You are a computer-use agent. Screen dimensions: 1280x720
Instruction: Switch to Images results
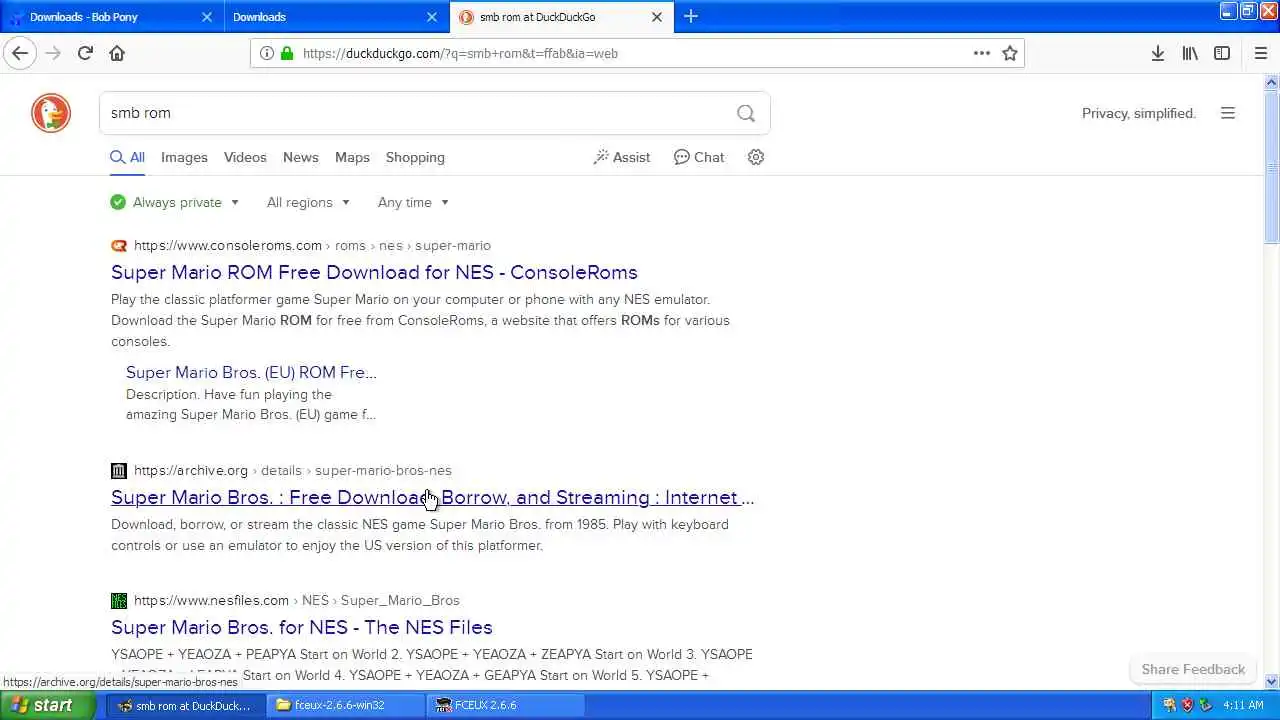coord(184,157)
